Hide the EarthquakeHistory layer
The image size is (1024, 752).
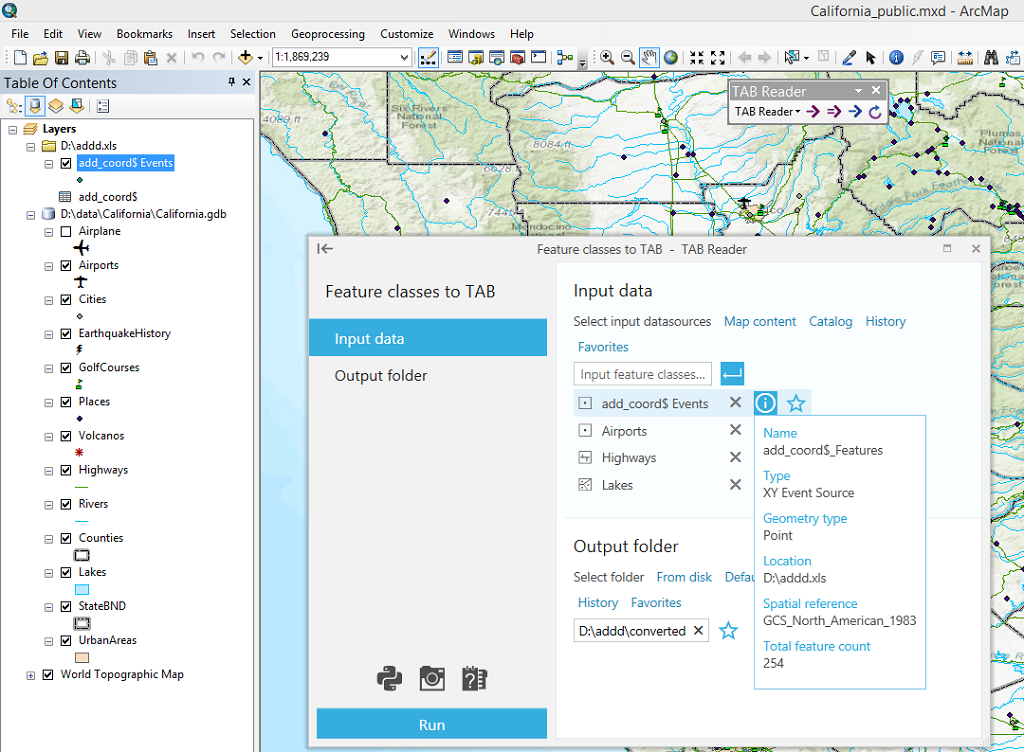point(66,334)
